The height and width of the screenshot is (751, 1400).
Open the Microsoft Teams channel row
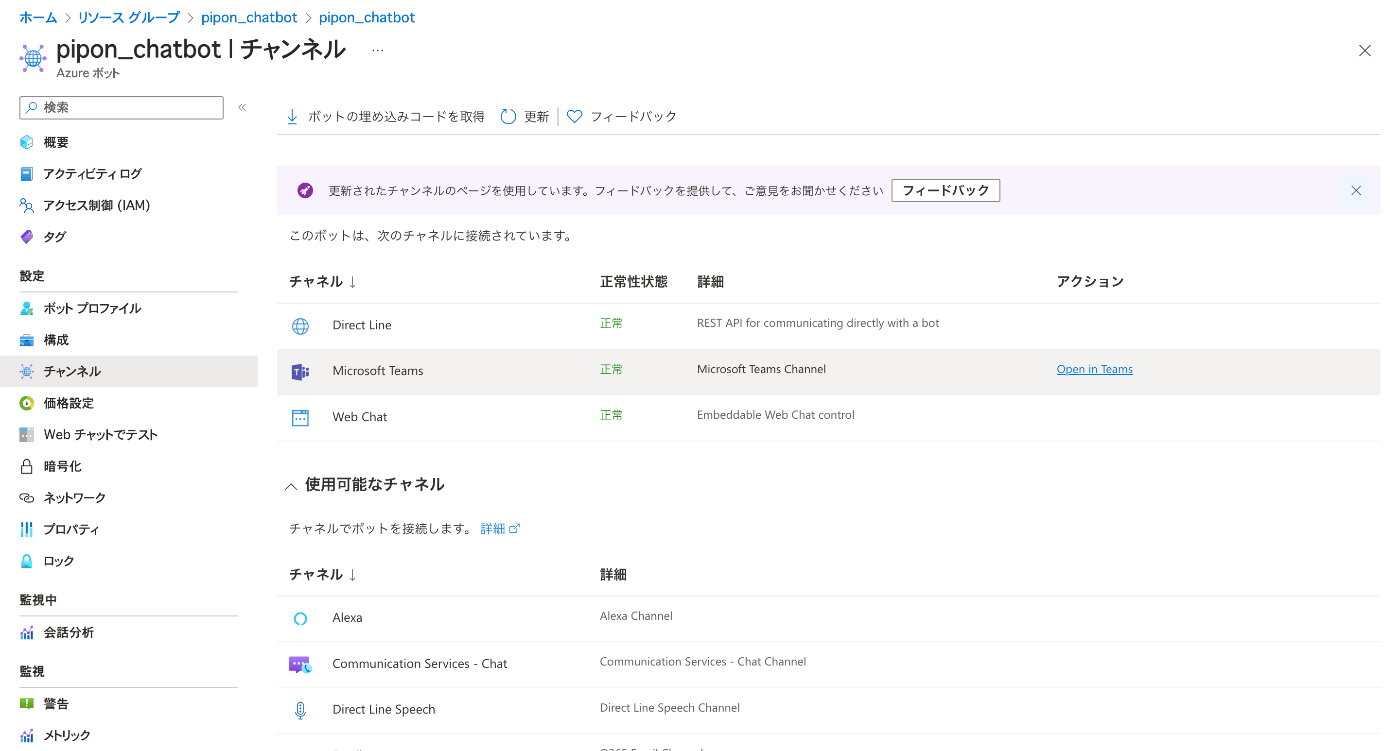[829, 372]
